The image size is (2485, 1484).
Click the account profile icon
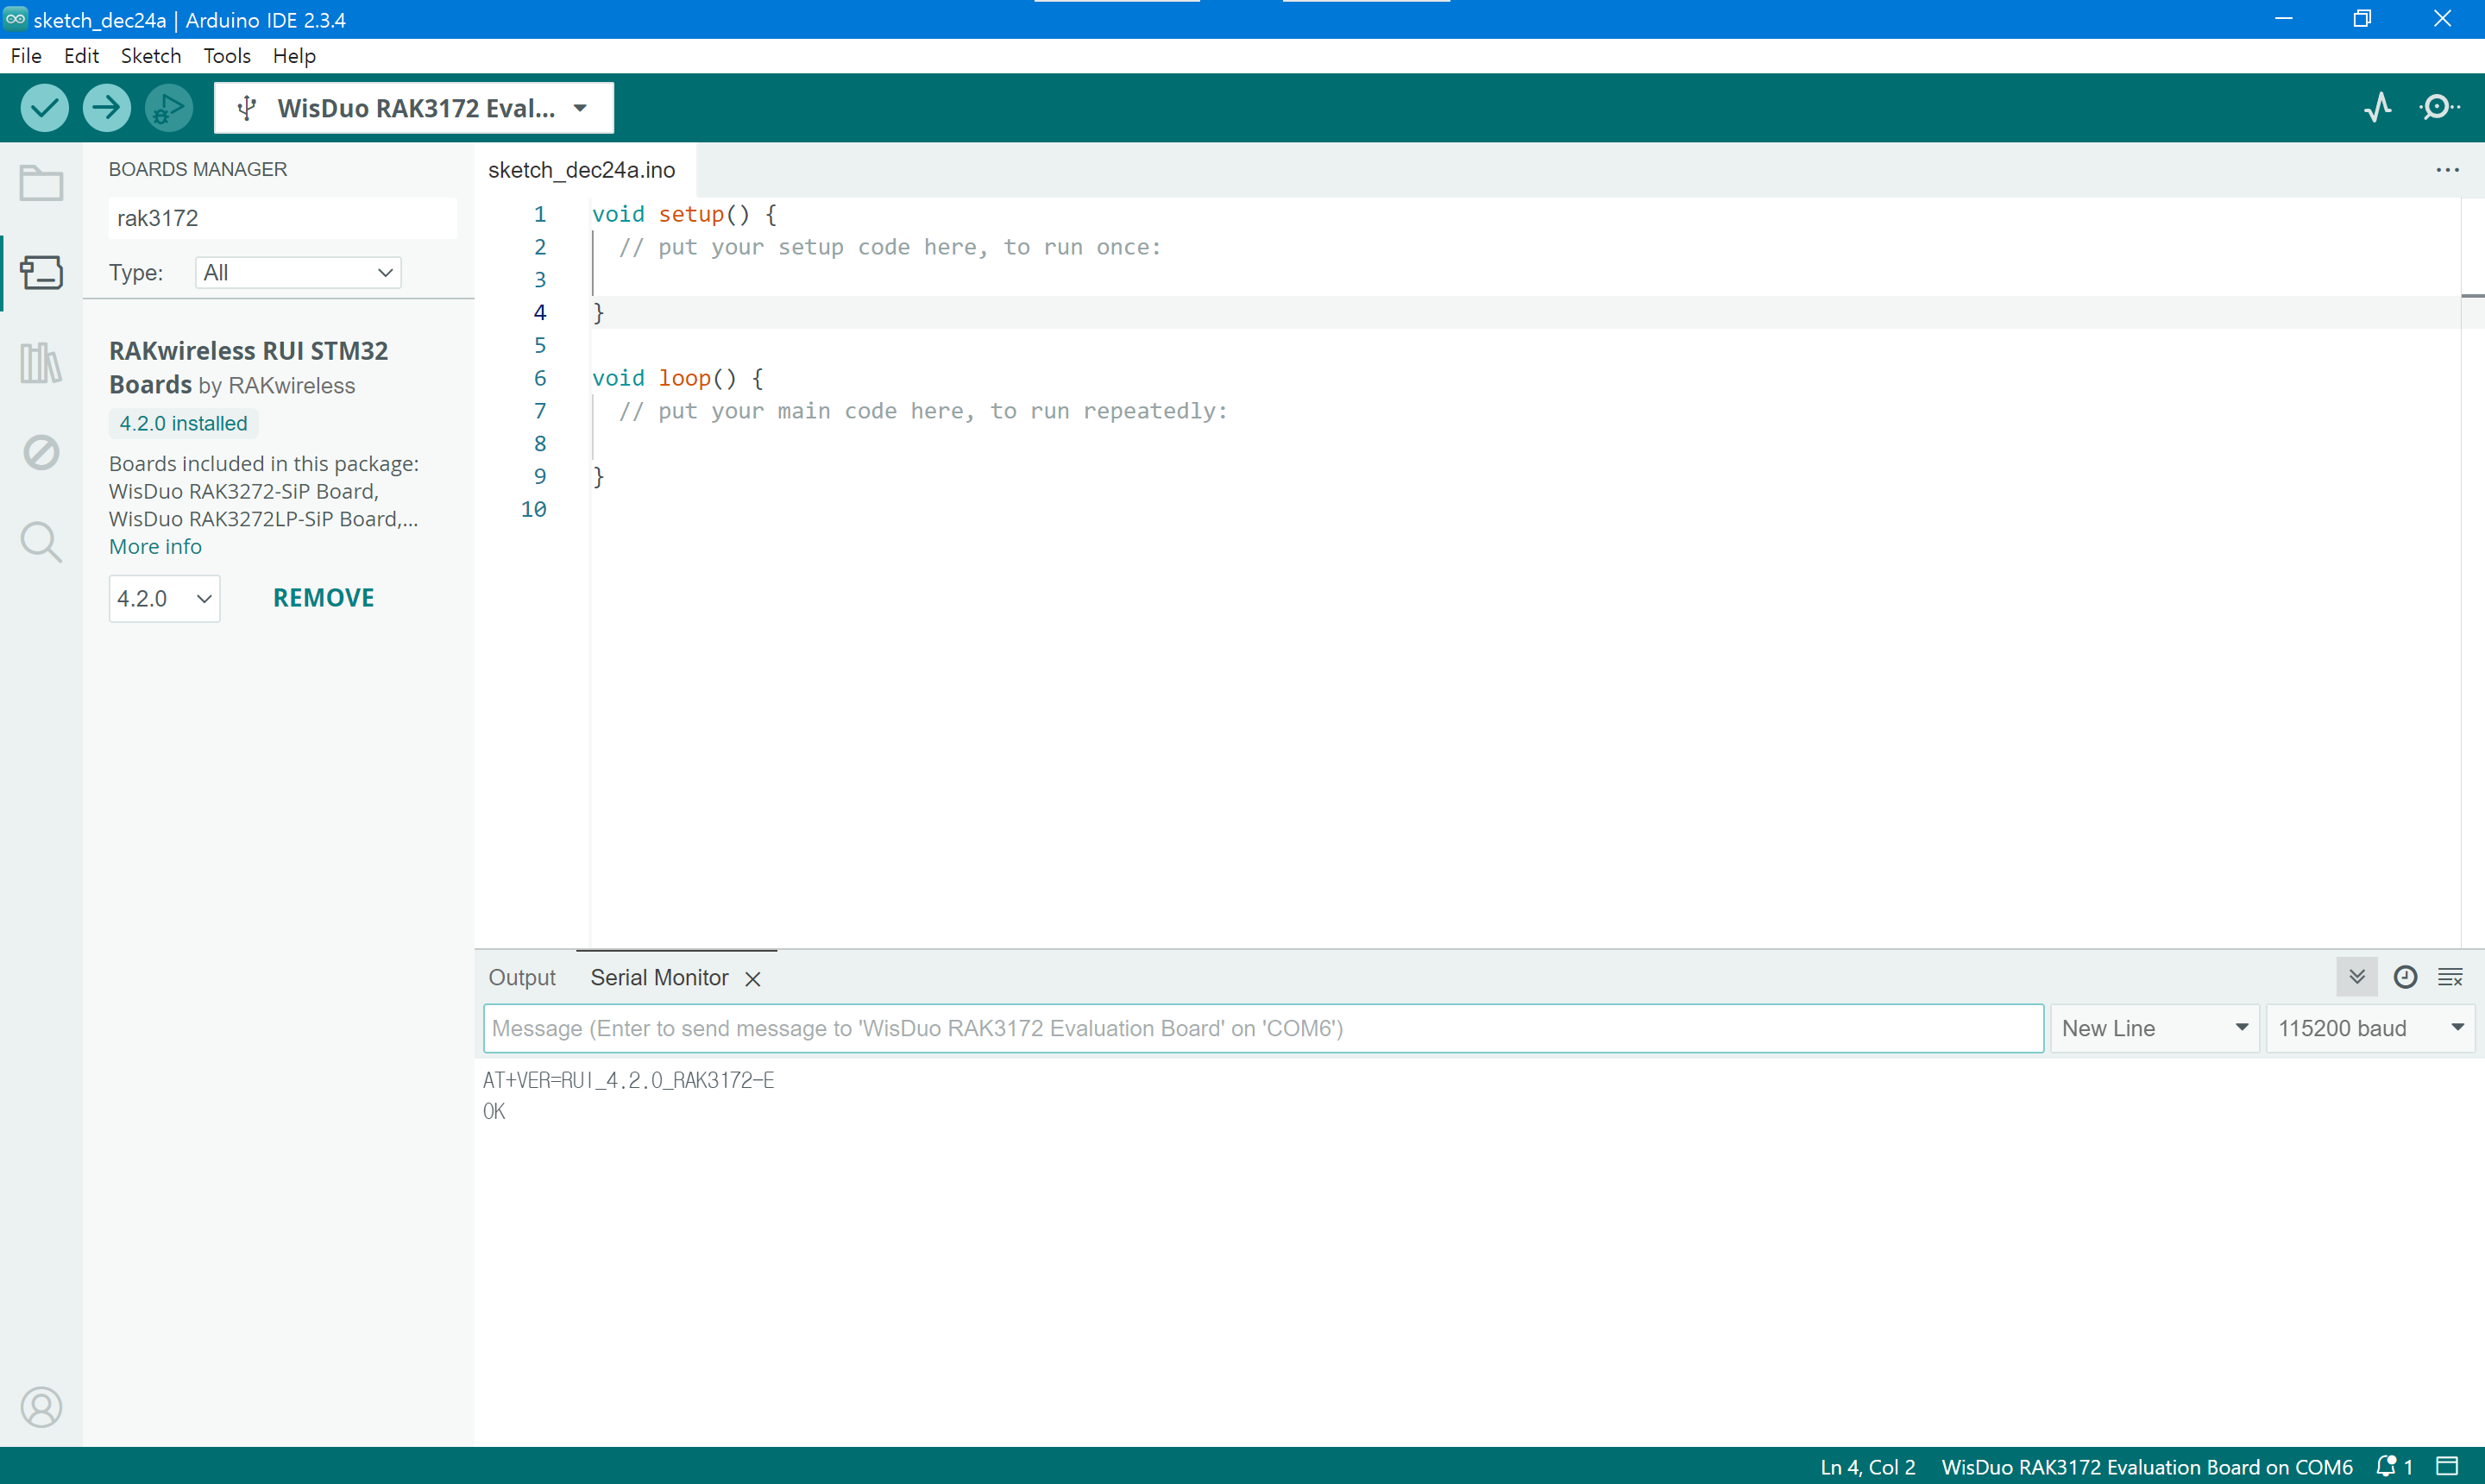tap(41, 1407)
